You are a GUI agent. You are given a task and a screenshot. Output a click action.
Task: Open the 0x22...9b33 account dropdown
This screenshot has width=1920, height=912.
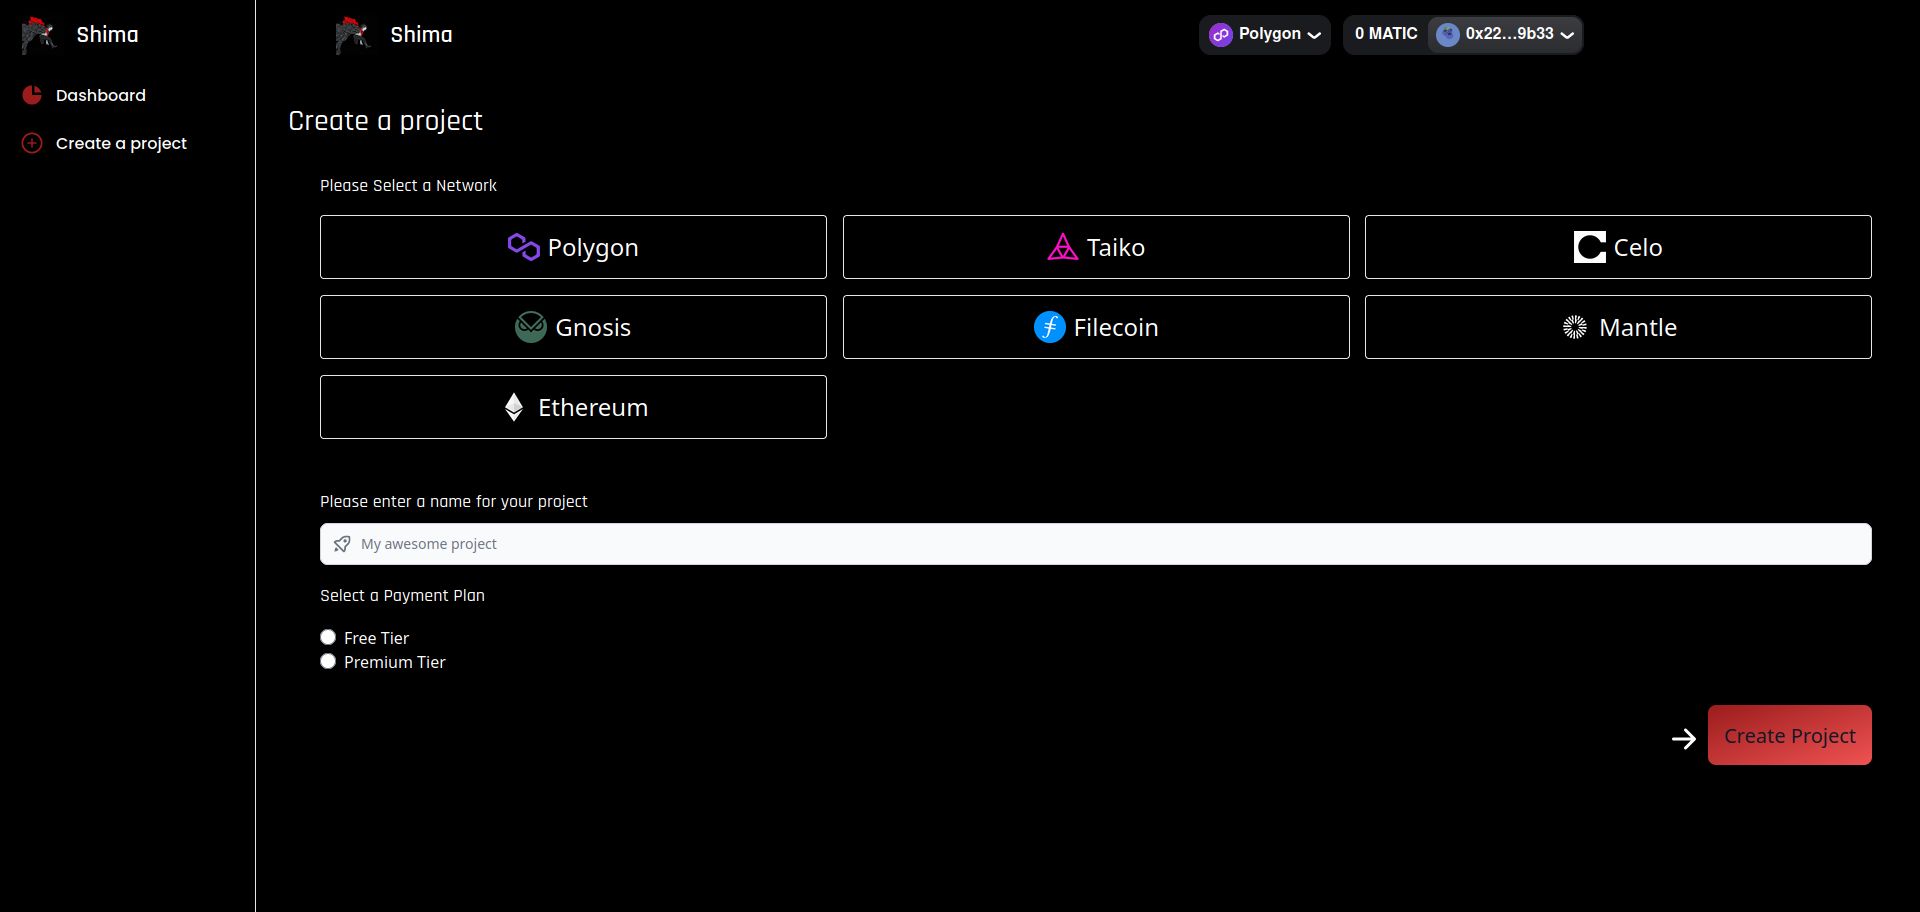coord(1505,35)
